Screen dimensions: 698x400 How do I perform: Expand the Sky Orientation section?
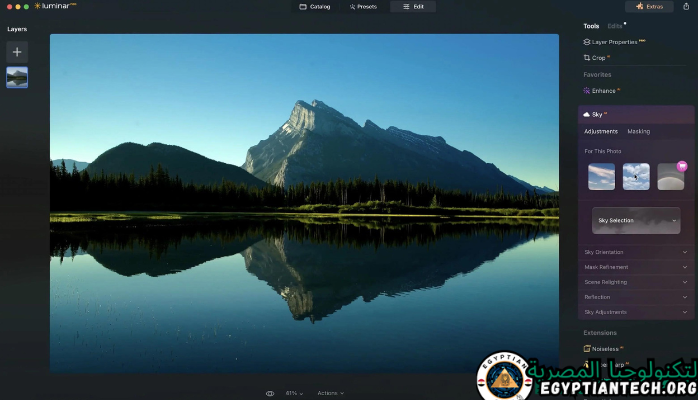[635, 252]
